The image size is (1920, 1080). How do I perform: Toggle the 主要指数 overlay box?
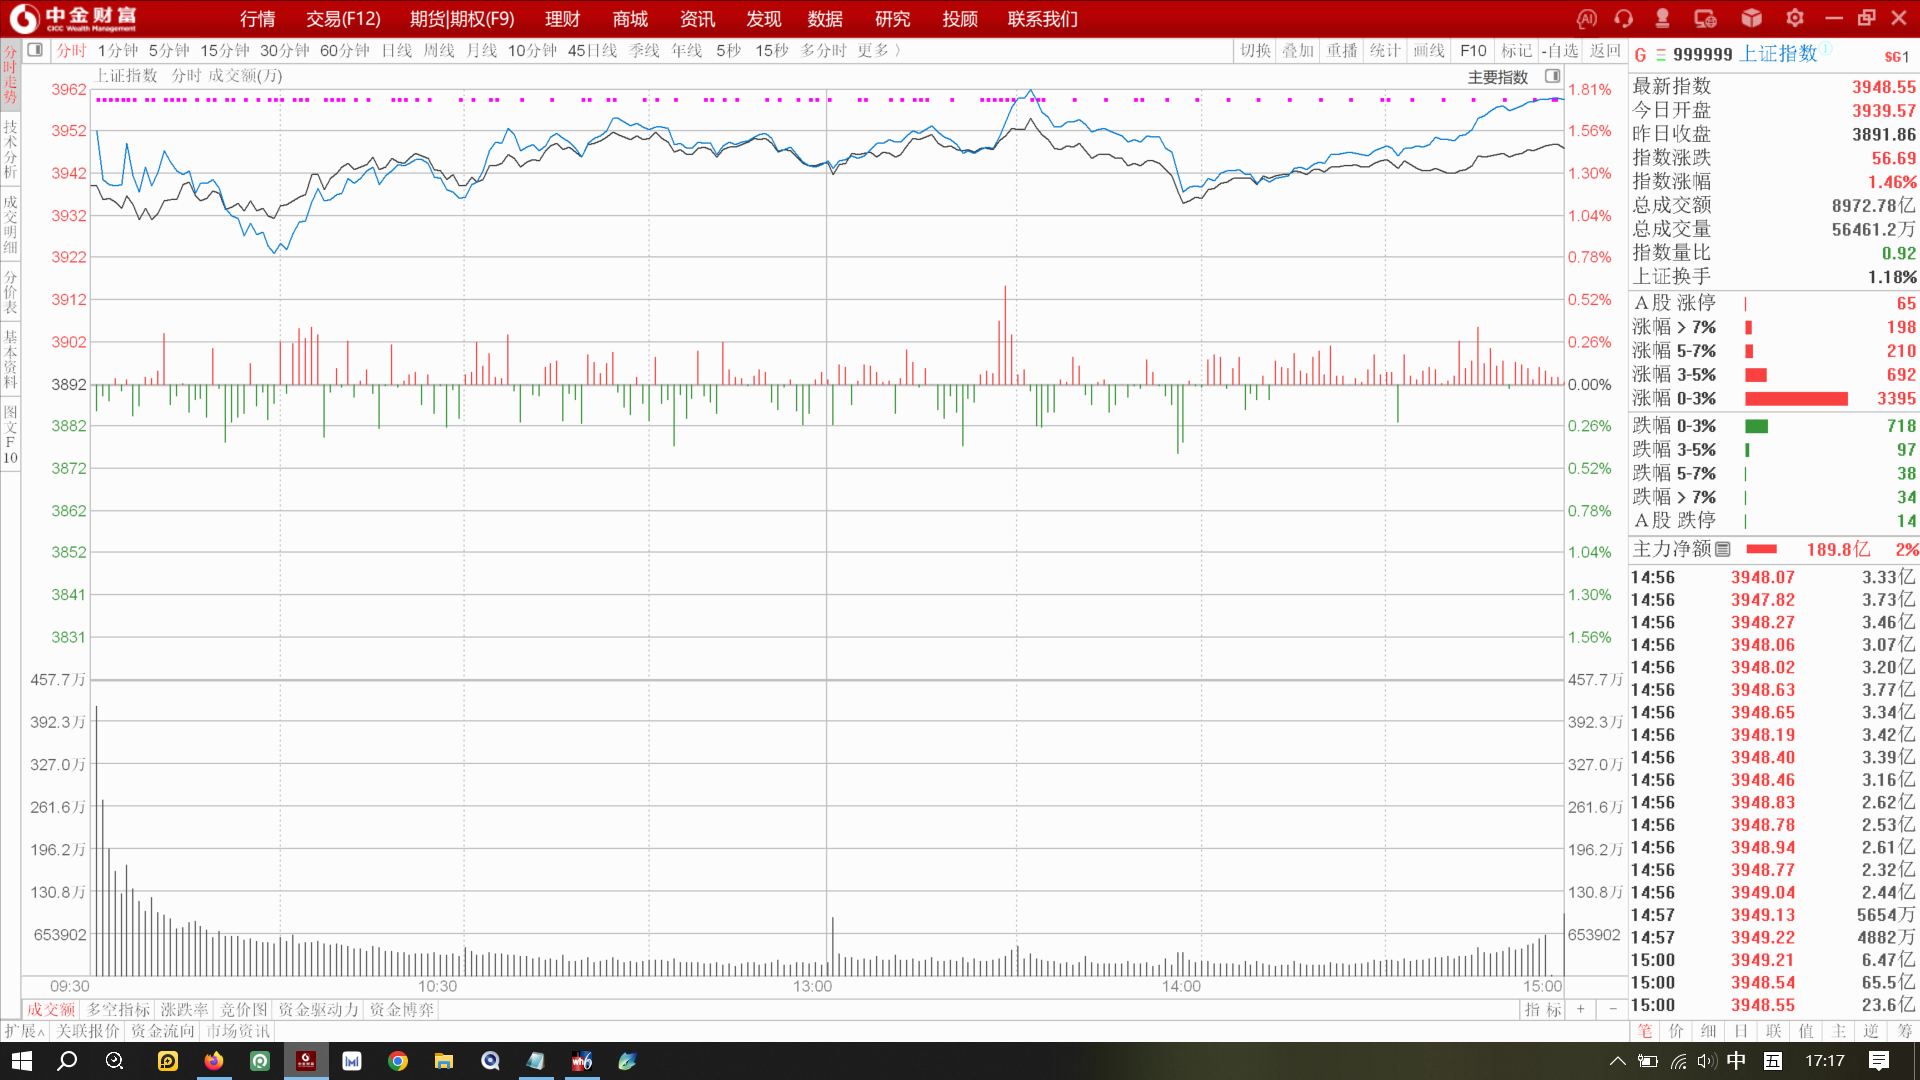(x=1552, y=77)
